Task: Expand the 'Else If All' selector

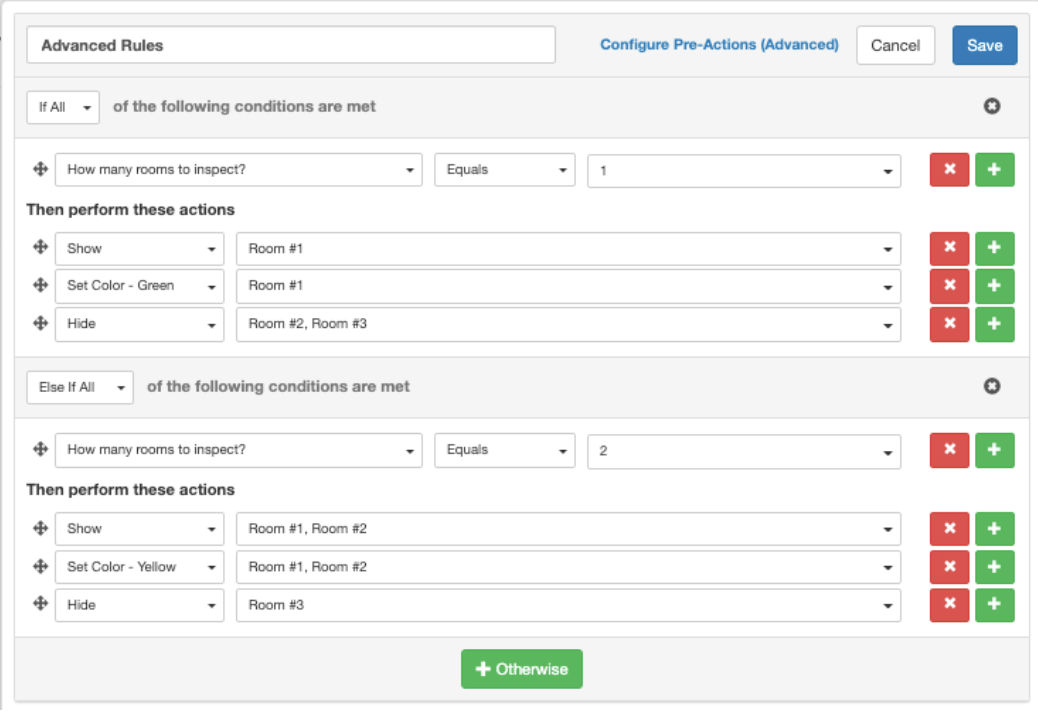Action: coord(79,386)
